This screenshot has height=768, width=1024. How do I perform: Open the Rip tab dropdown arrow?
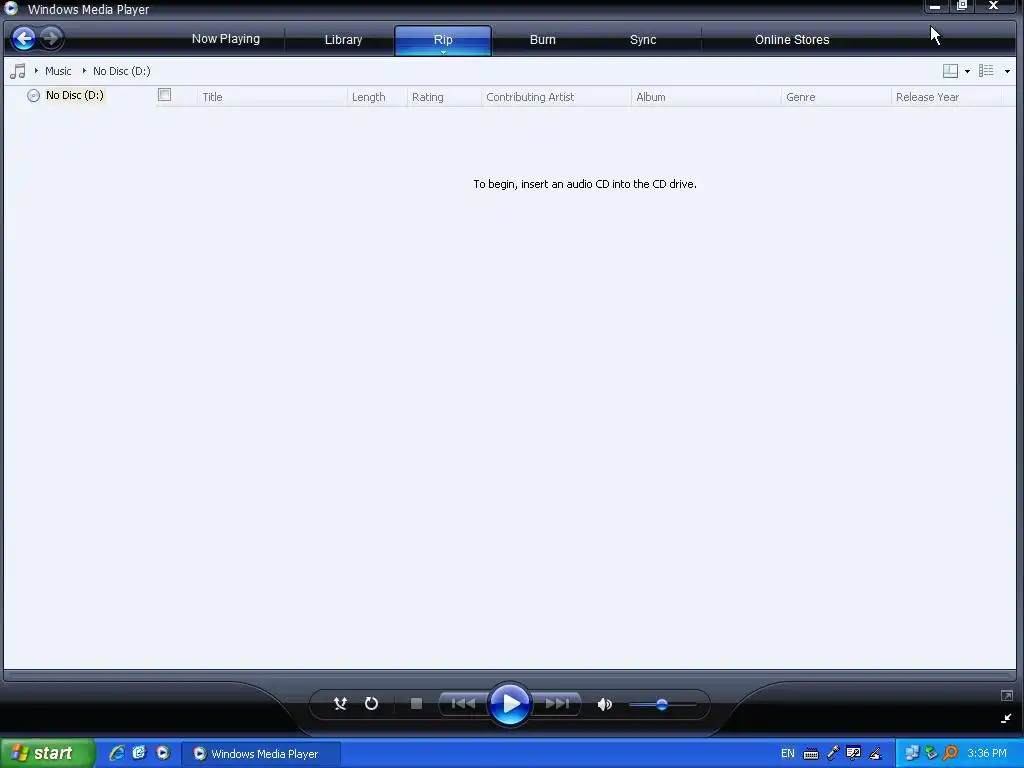(443, 52)
